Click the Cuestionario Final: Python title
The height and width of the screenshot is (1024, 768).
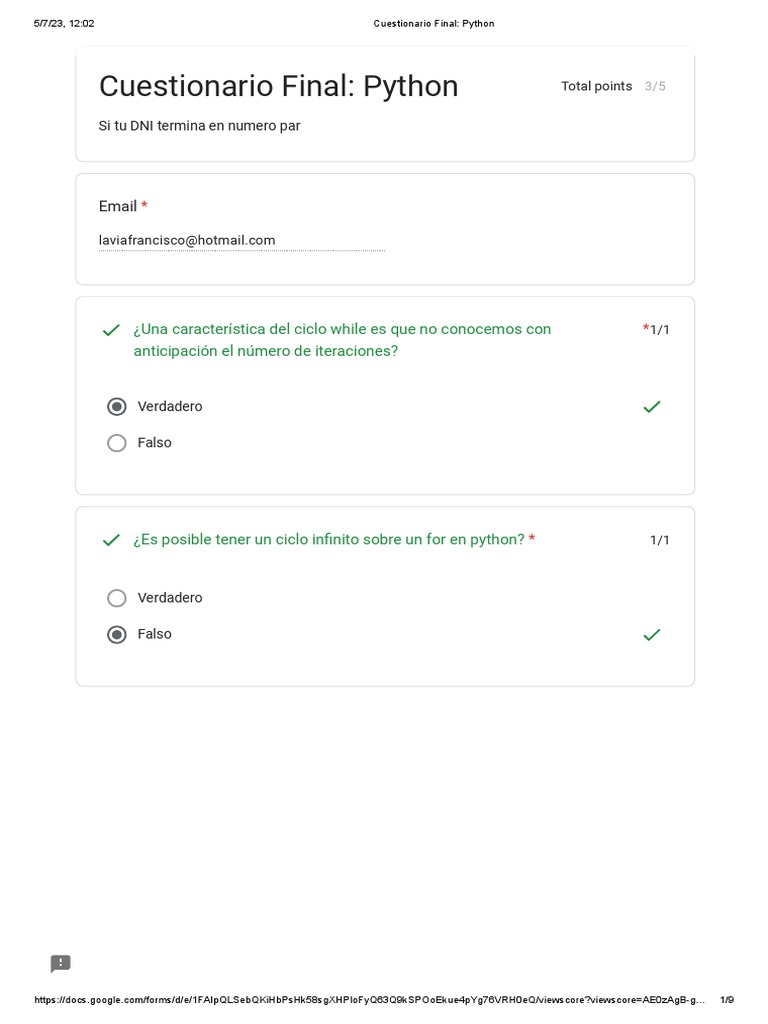coord(278,87)
